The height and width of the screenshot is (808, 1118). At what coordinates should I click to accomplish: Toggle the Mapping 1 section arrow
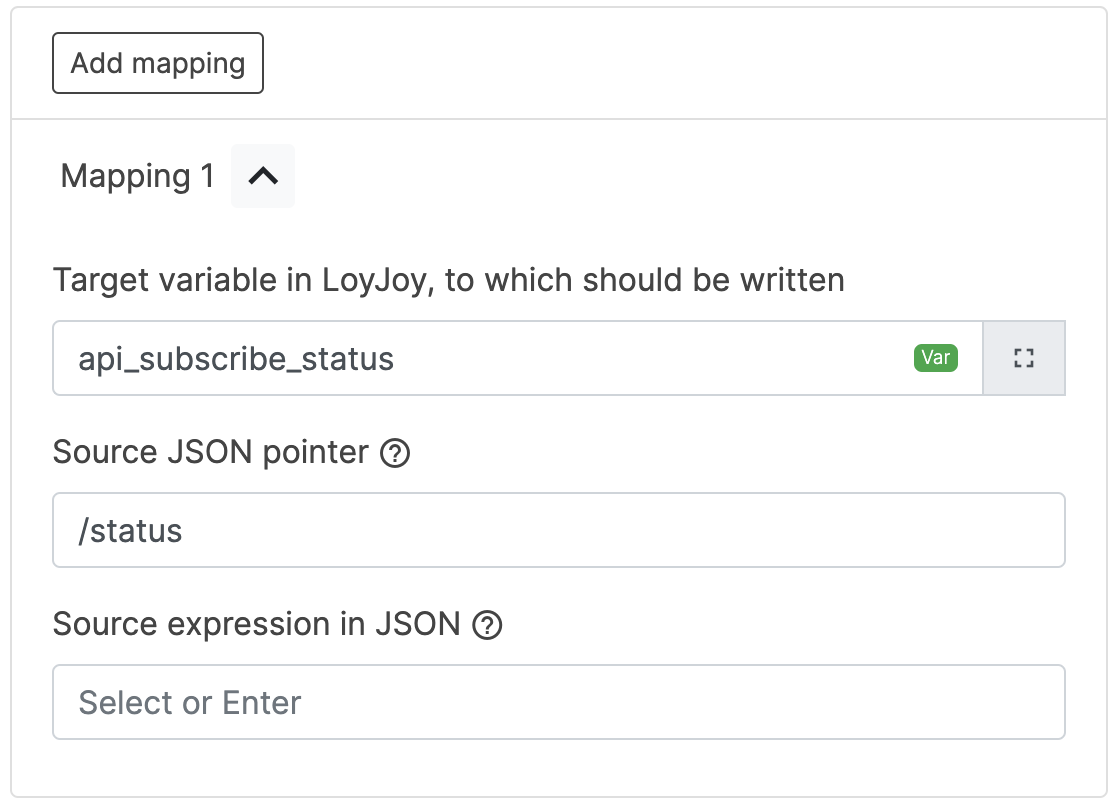tap(263, 176)
